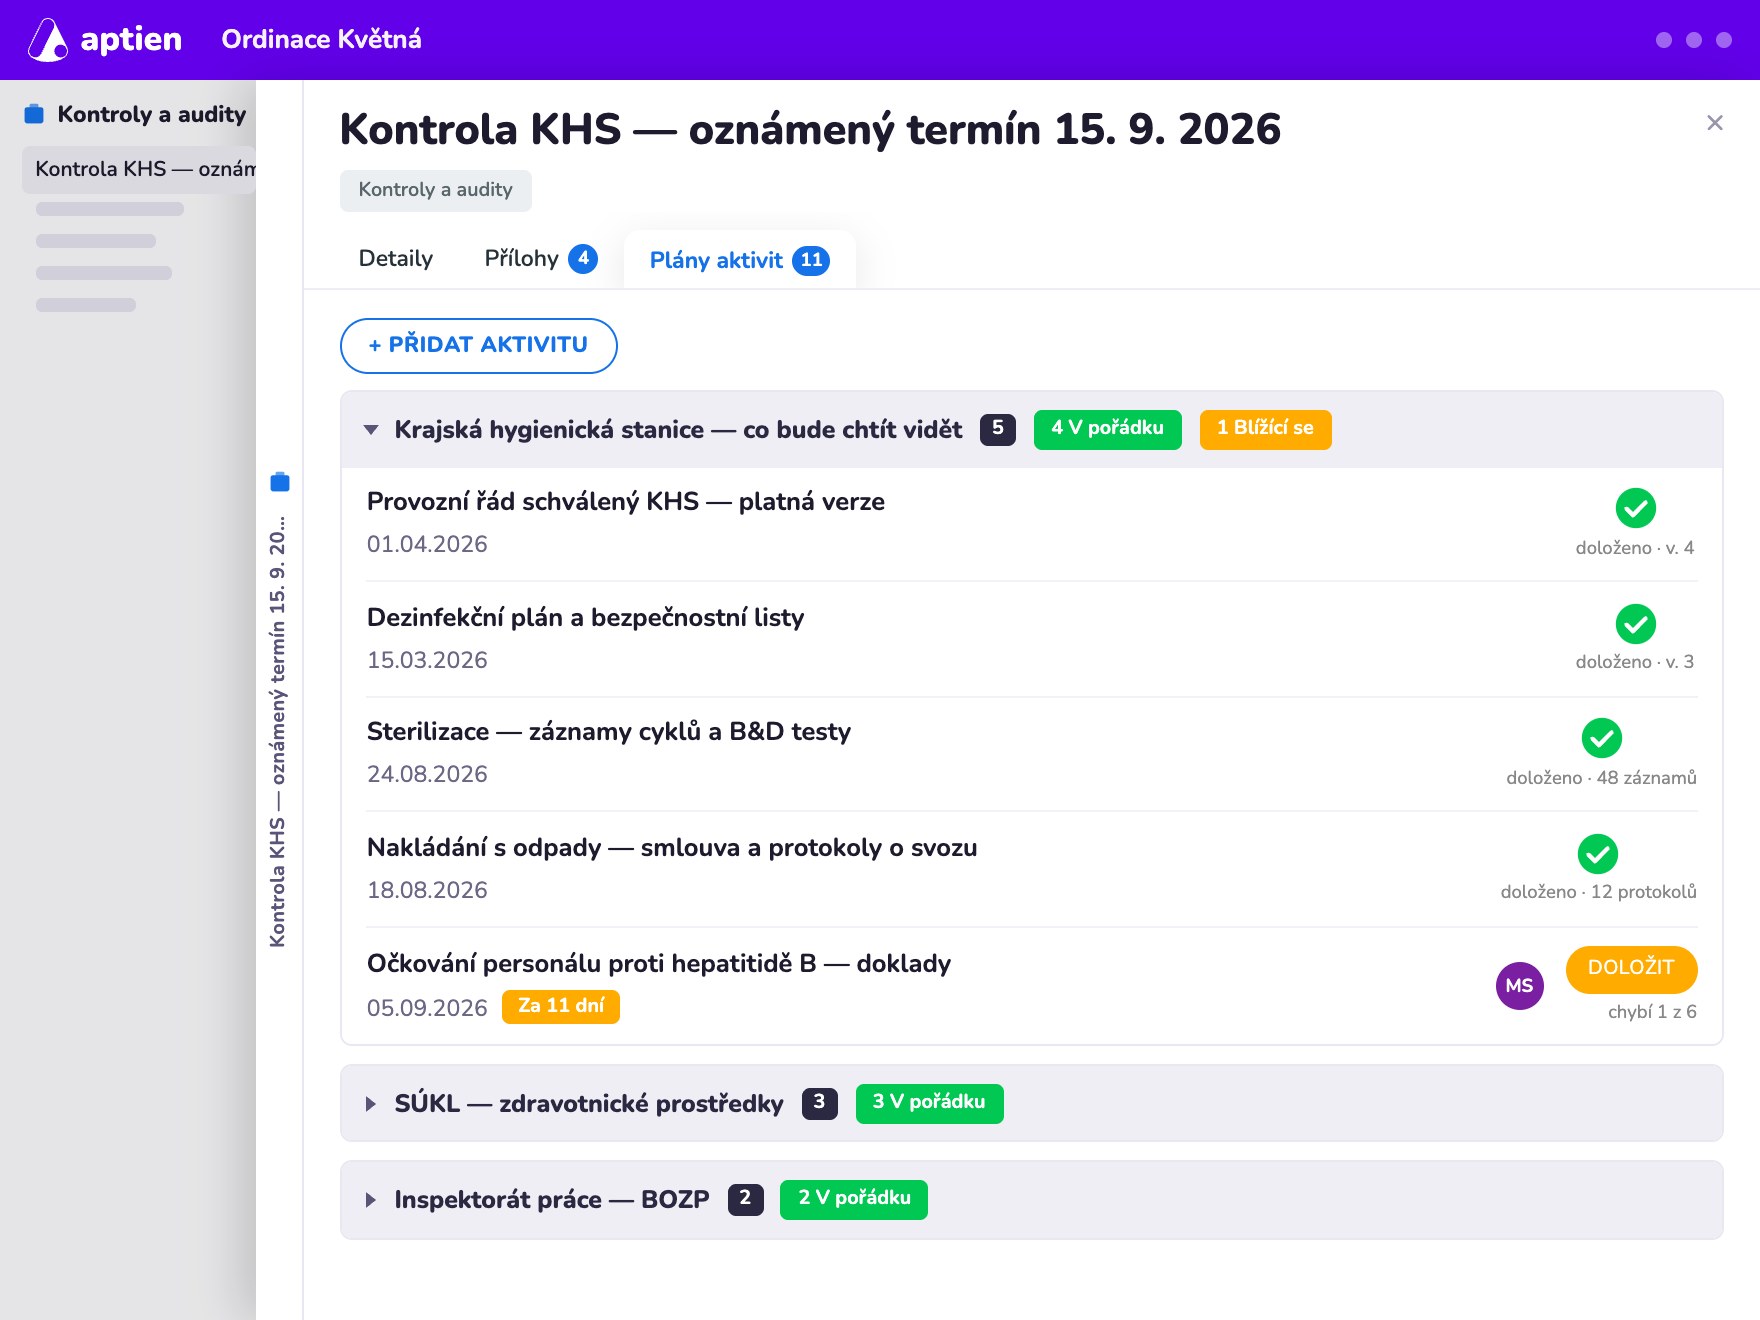The height and width of the screenshot is (1320, 1760).
Task: Collapse the Krajská hygienická stanice section
Action: point(371,430)
